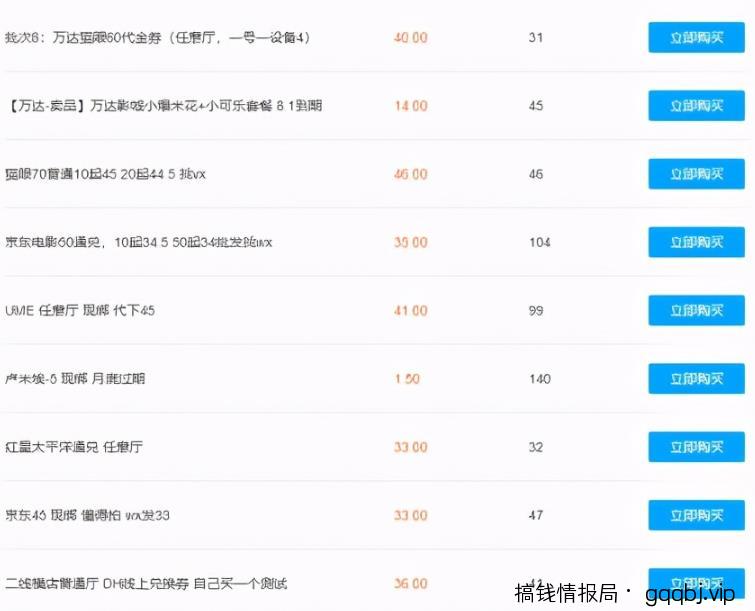This screenshot has height=611, width=755.
Task: Click the 33.00 price in the 京东46 row
Action: click(411, 516)
